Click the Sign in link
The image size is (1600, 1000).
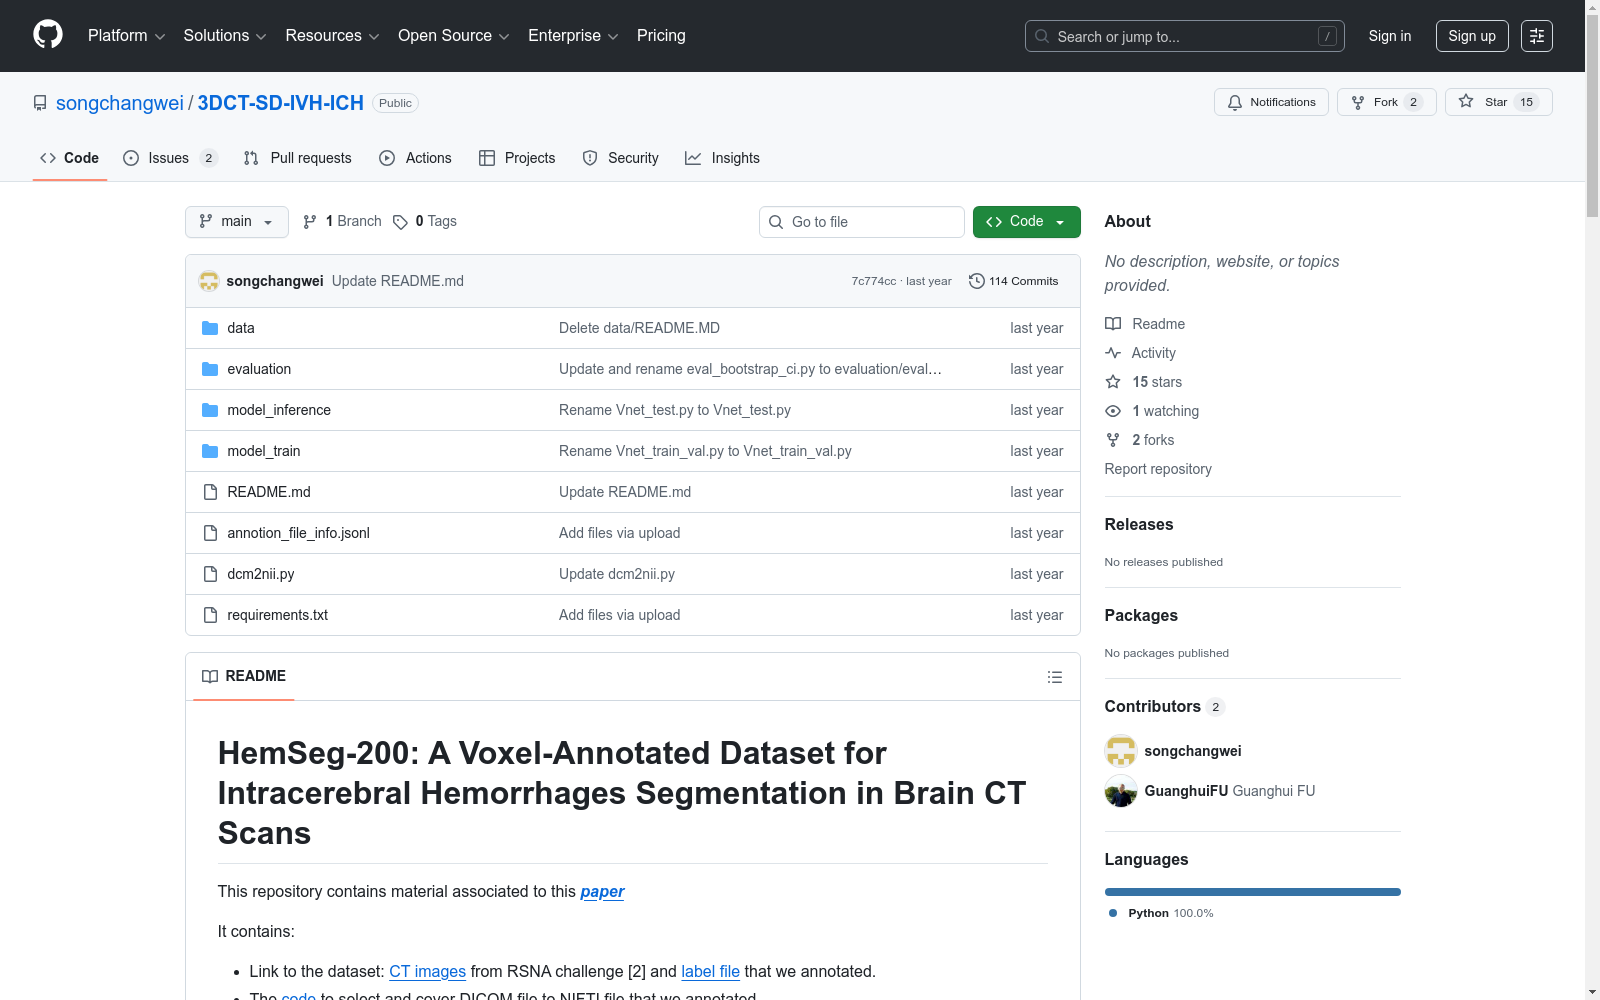click(x=1390, y=36)
